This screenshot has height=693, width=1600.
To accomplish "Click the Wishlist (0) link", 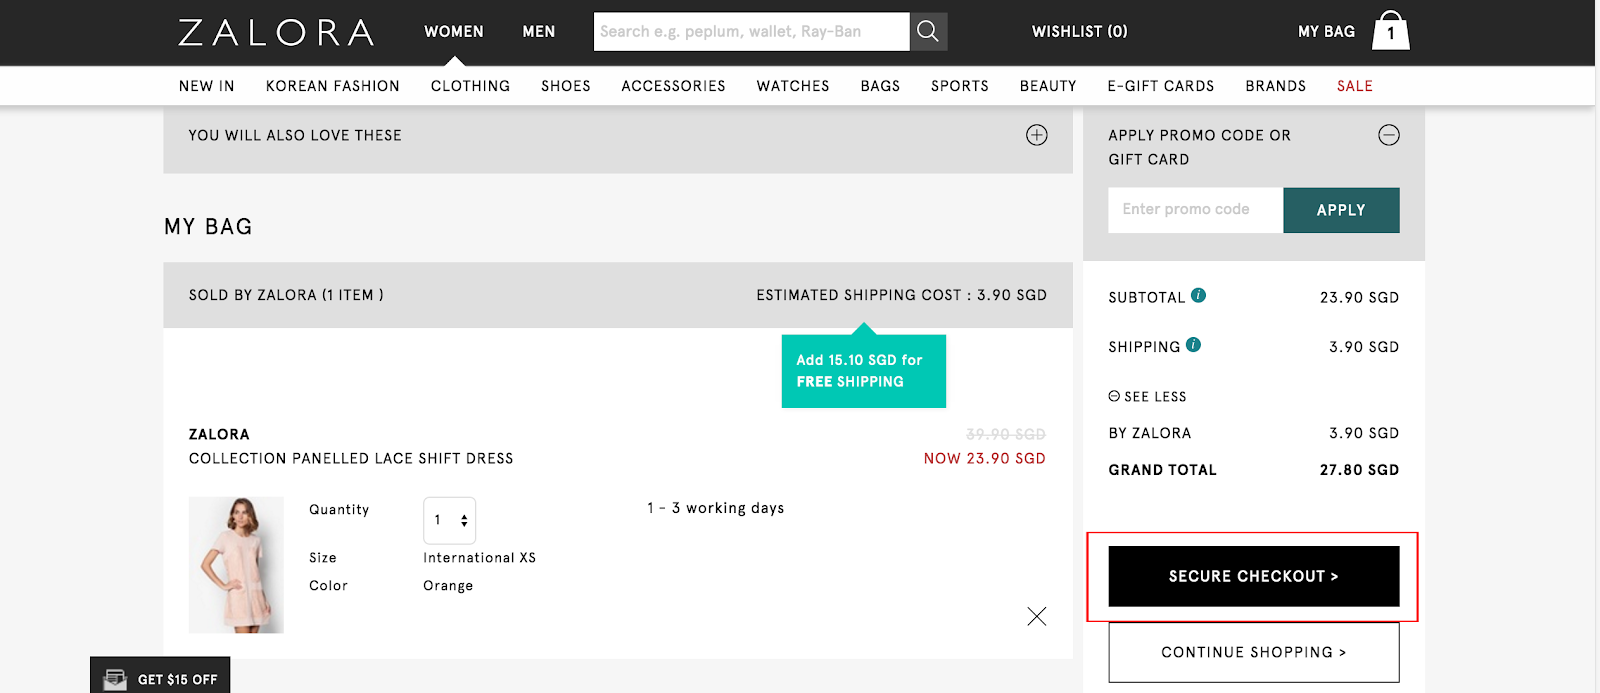I will (x=1080, y=32).
